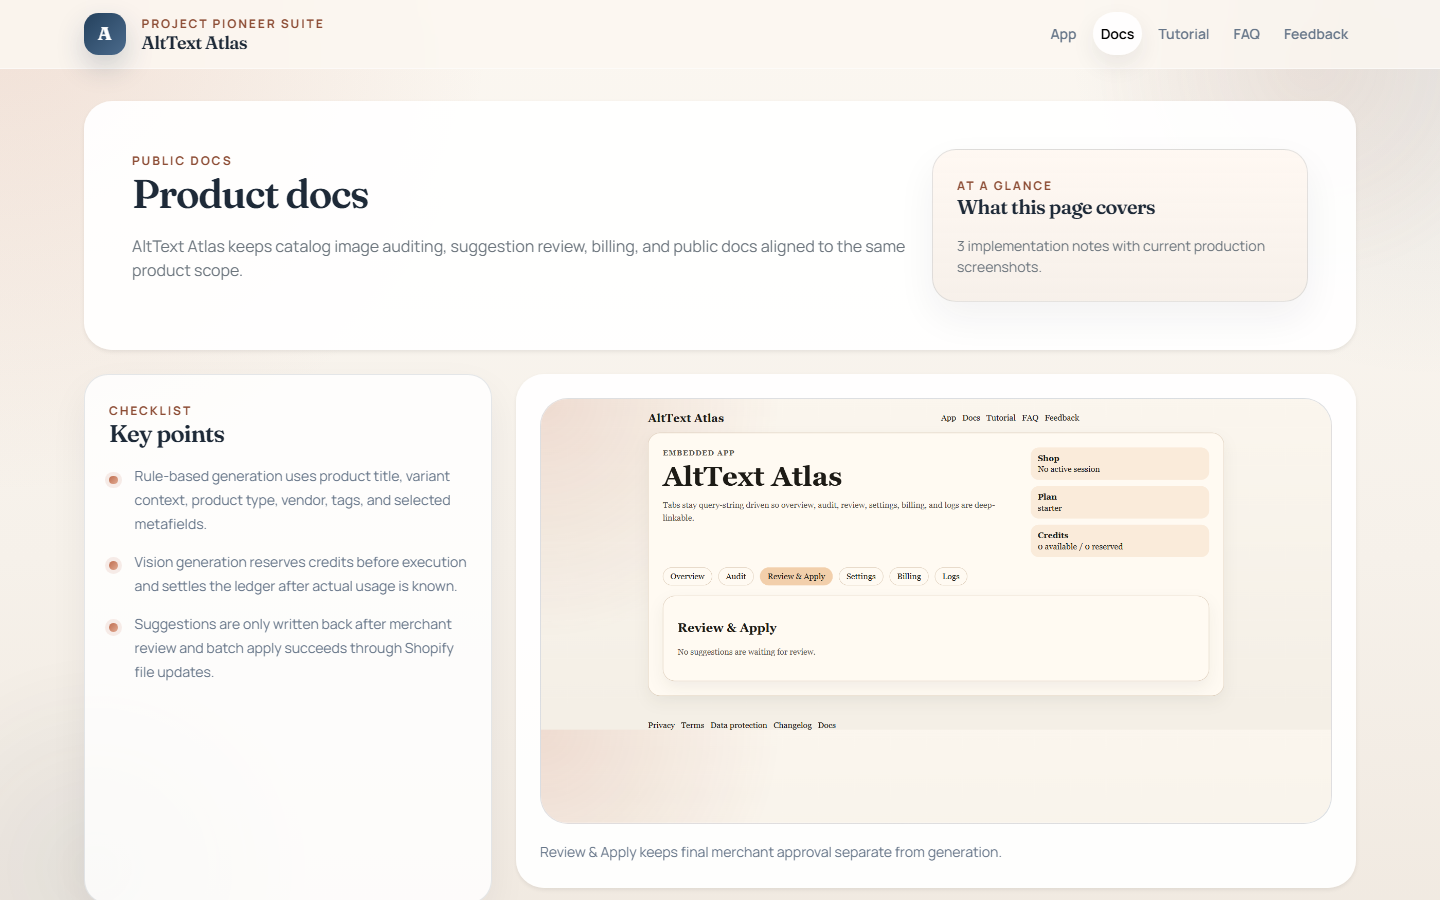The height and width of the screenshot is (900, 1440).
Task: Click the bullet dot beside suggestions item
Action: 114,628
